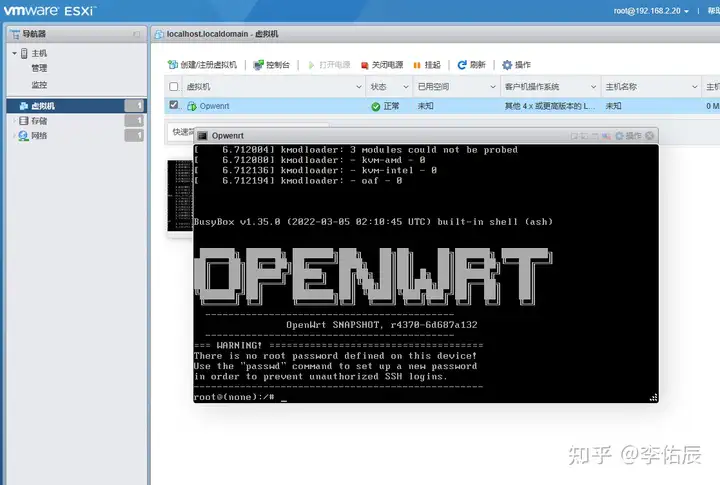Select 存储 in the navigator

[39, 121]
